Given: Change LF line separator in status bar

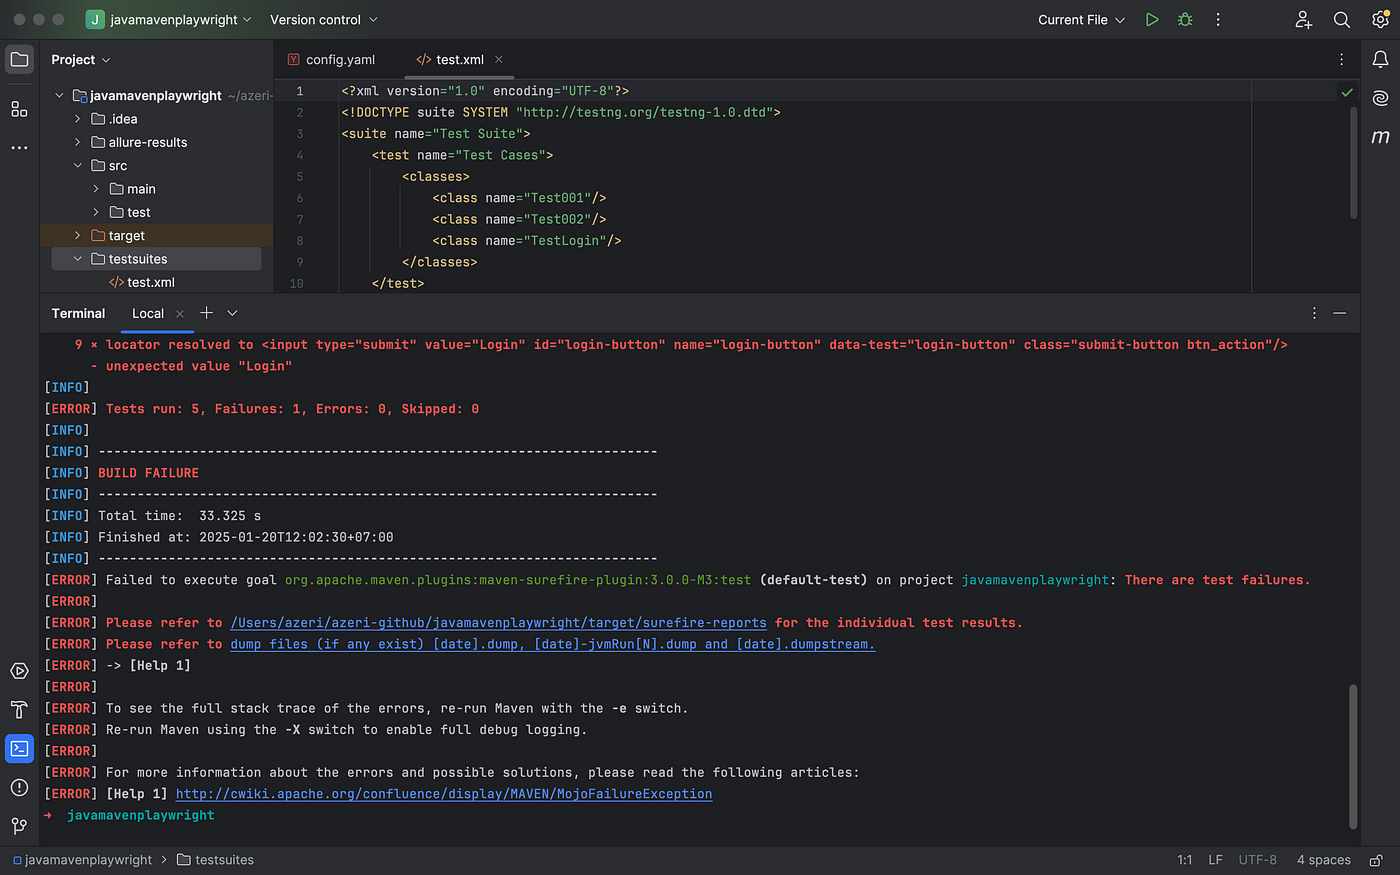Looking at the screenshot, I should pyautogui.click(x=1215, y=860).
